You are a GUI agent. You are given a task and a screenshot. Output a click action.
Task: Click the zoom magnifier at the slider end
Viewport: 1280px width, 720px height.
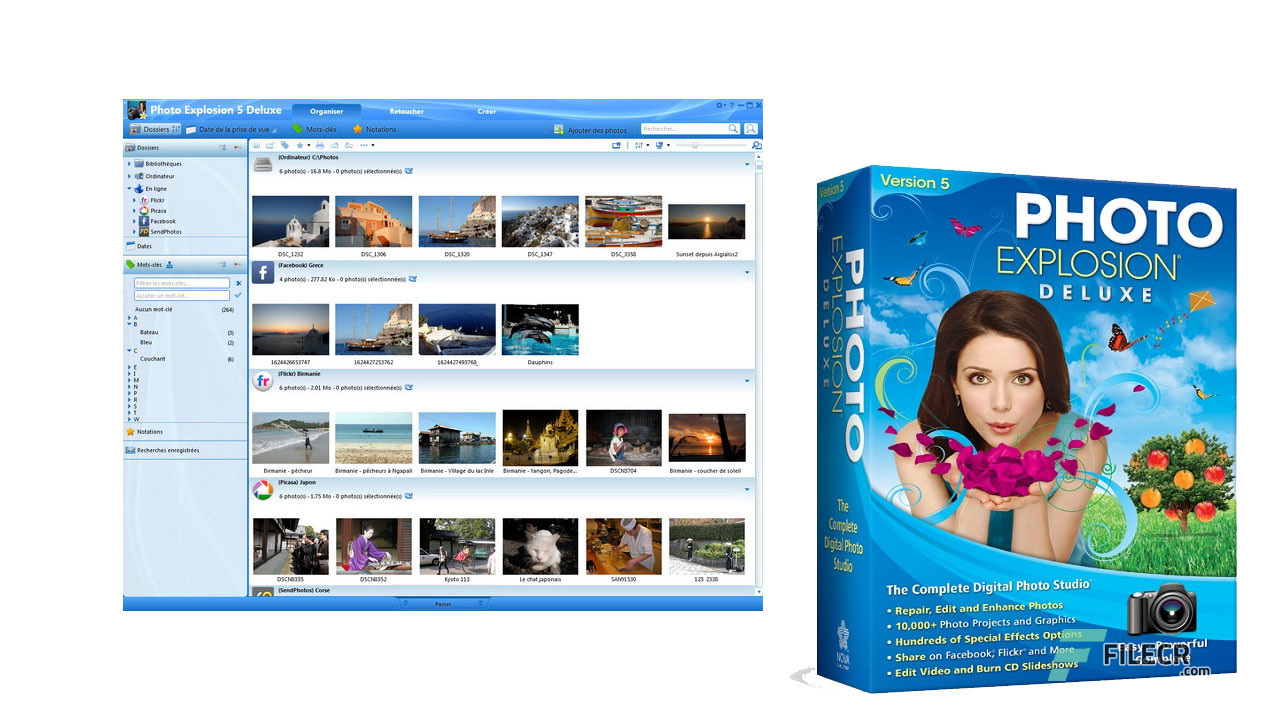coord(756,145)
